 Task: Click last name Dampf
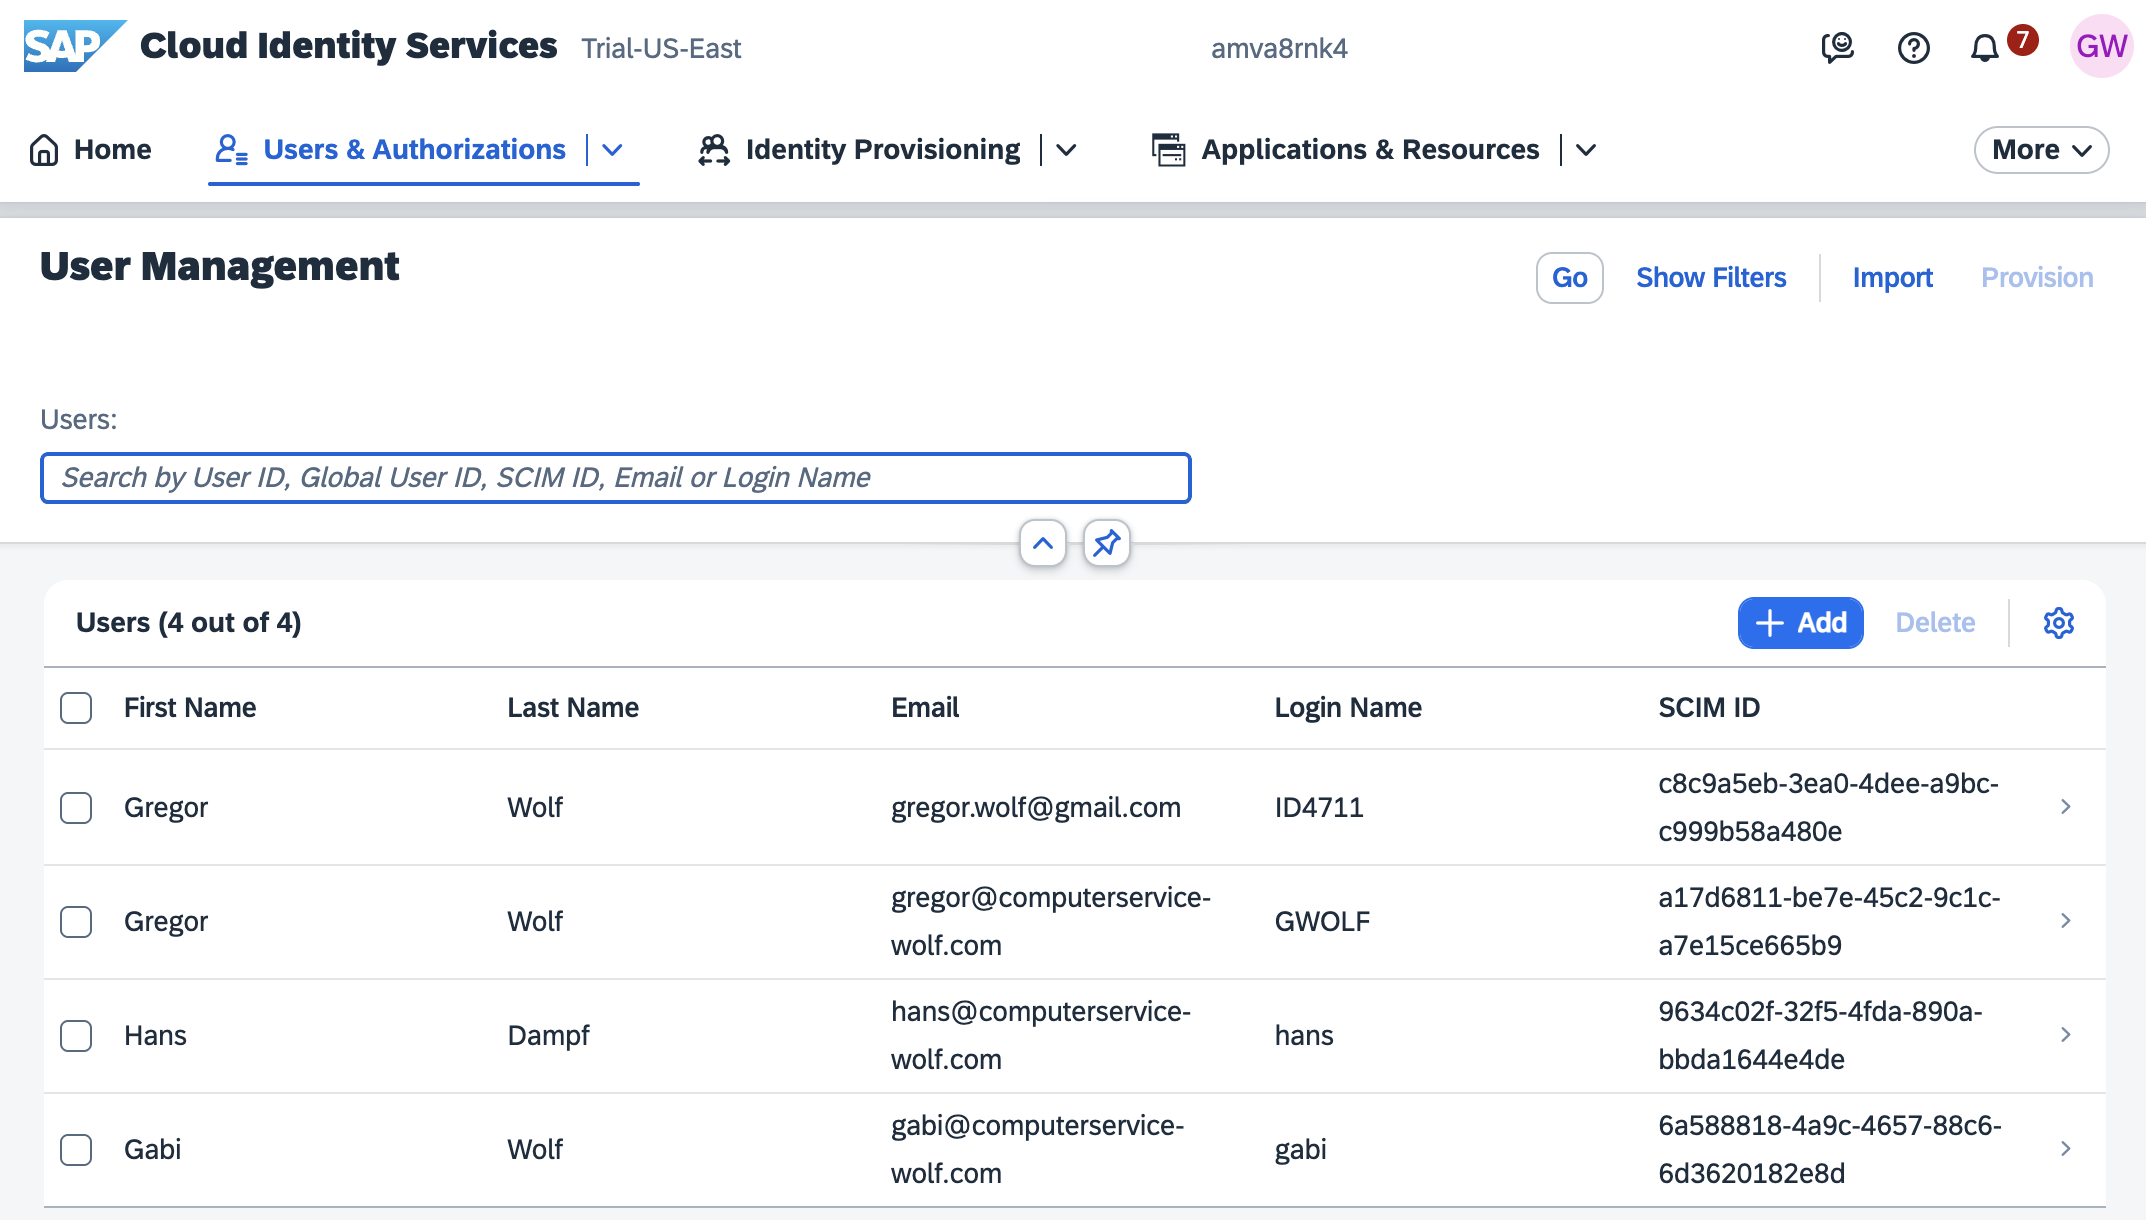tap(549, 1035)
